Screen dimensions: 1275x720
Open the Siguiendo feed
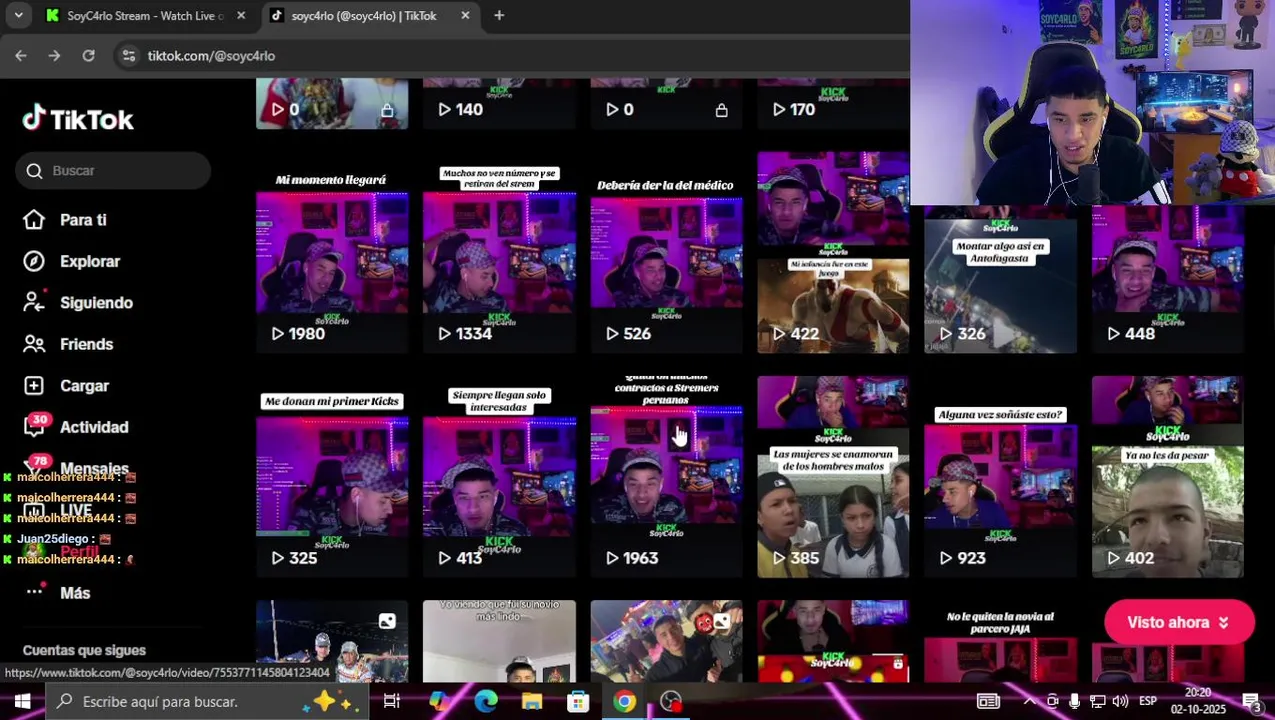pos(96,303)
